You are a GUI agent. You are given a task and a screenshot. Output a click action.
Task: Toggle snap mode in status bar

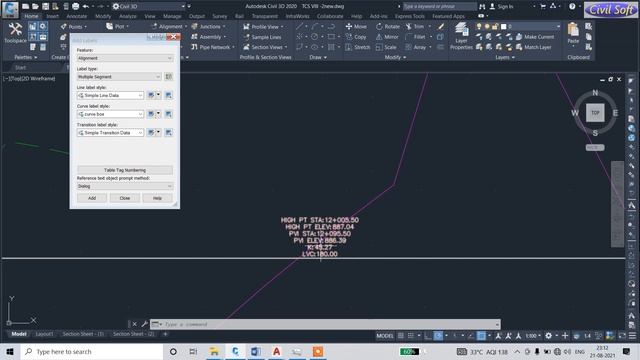pos(411,336)
